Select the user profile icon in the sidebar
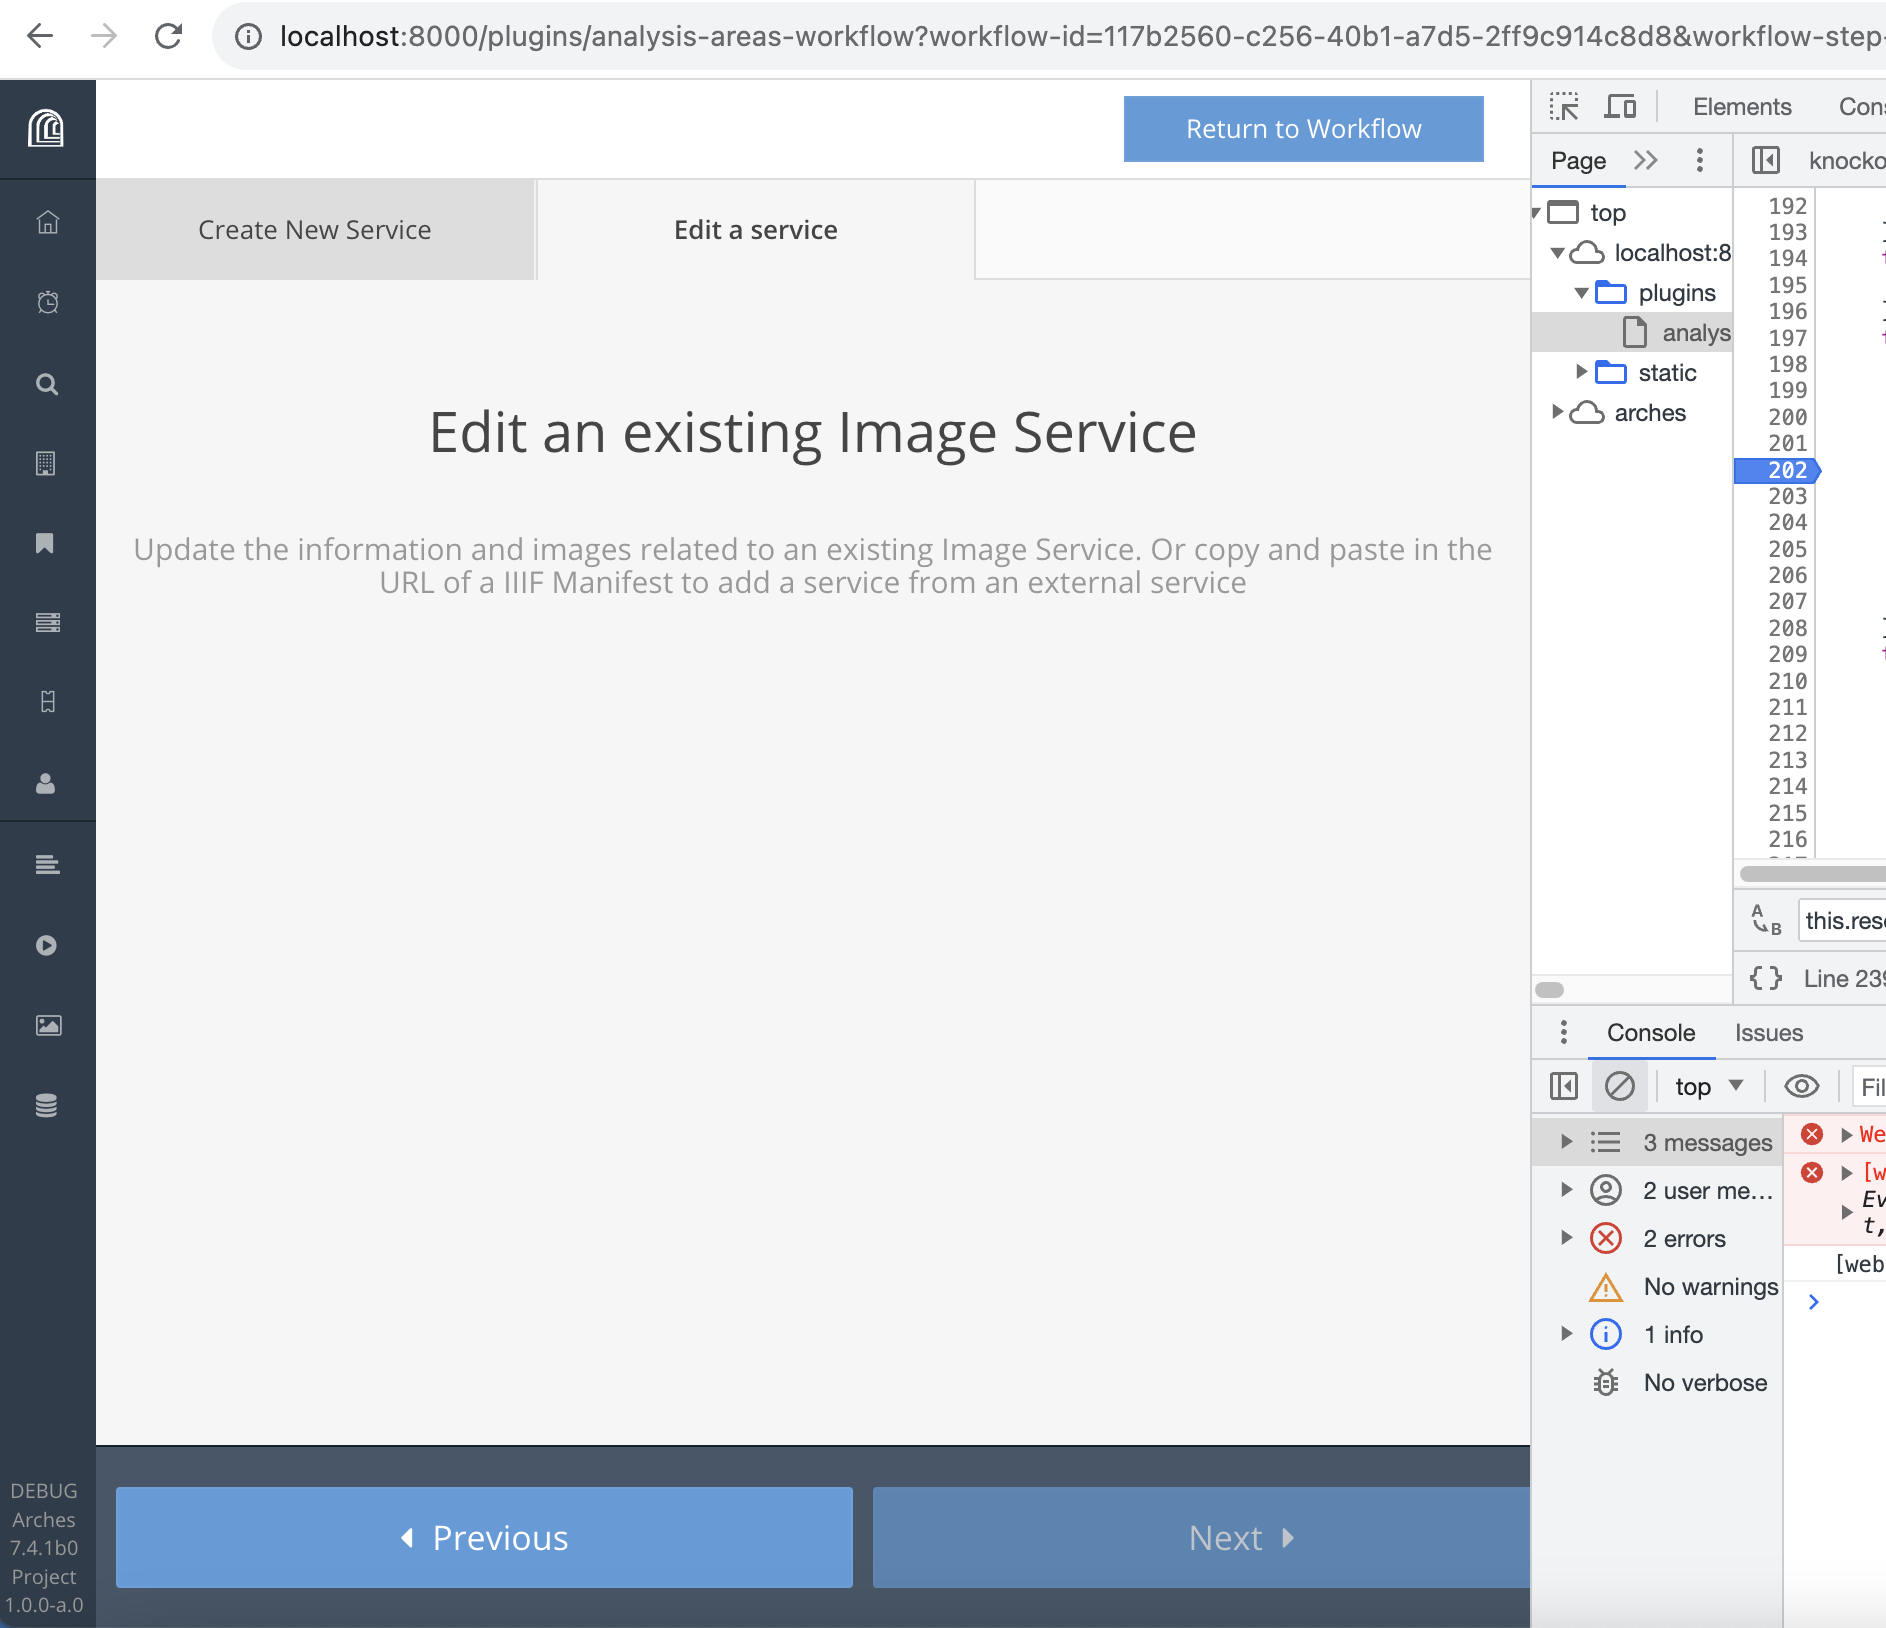Image resolution: width=1886 pixels, height=1628 pixels. pyautogui.click(x=47, y=784)
